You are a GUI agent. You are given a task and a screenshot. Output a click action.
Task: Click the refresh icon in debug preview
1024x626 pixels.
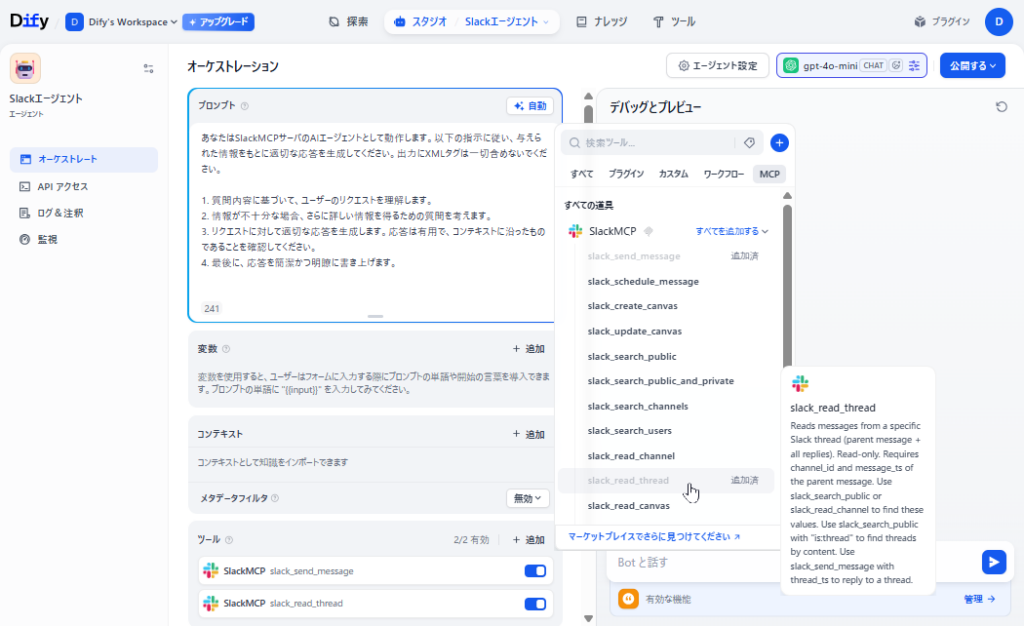click(1001, 107)
